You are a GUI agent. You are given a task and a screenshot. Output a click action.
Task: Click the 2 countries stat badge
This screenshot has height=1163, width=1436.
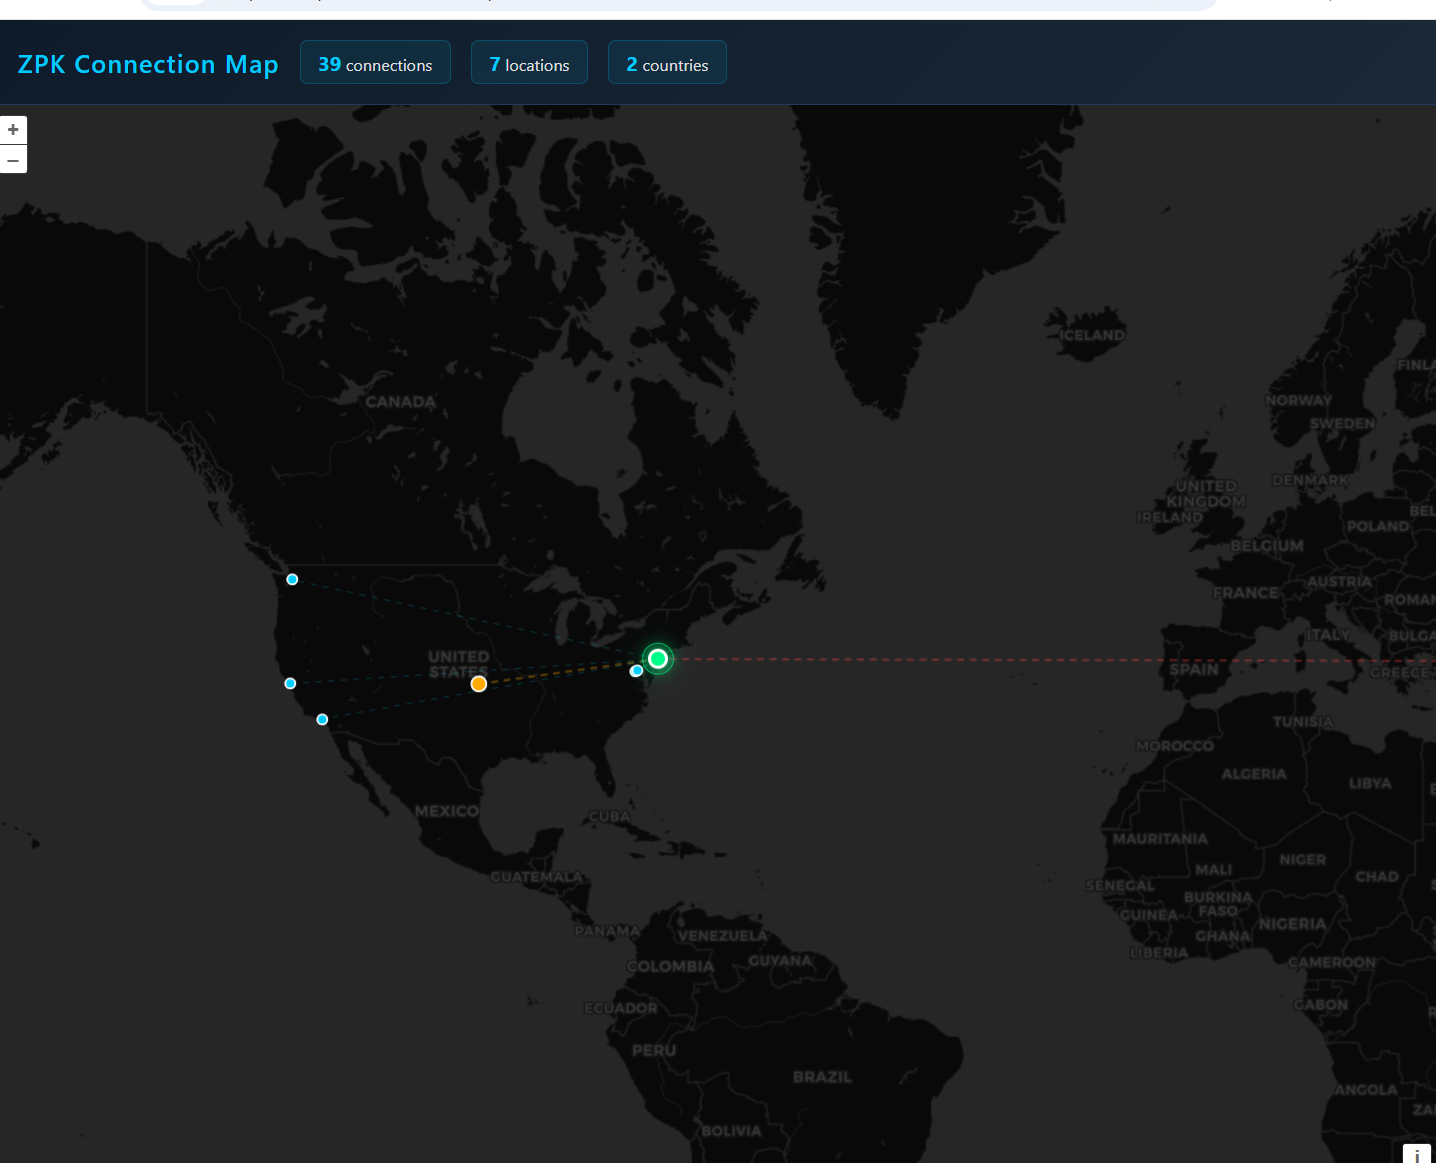pos(667,62)
